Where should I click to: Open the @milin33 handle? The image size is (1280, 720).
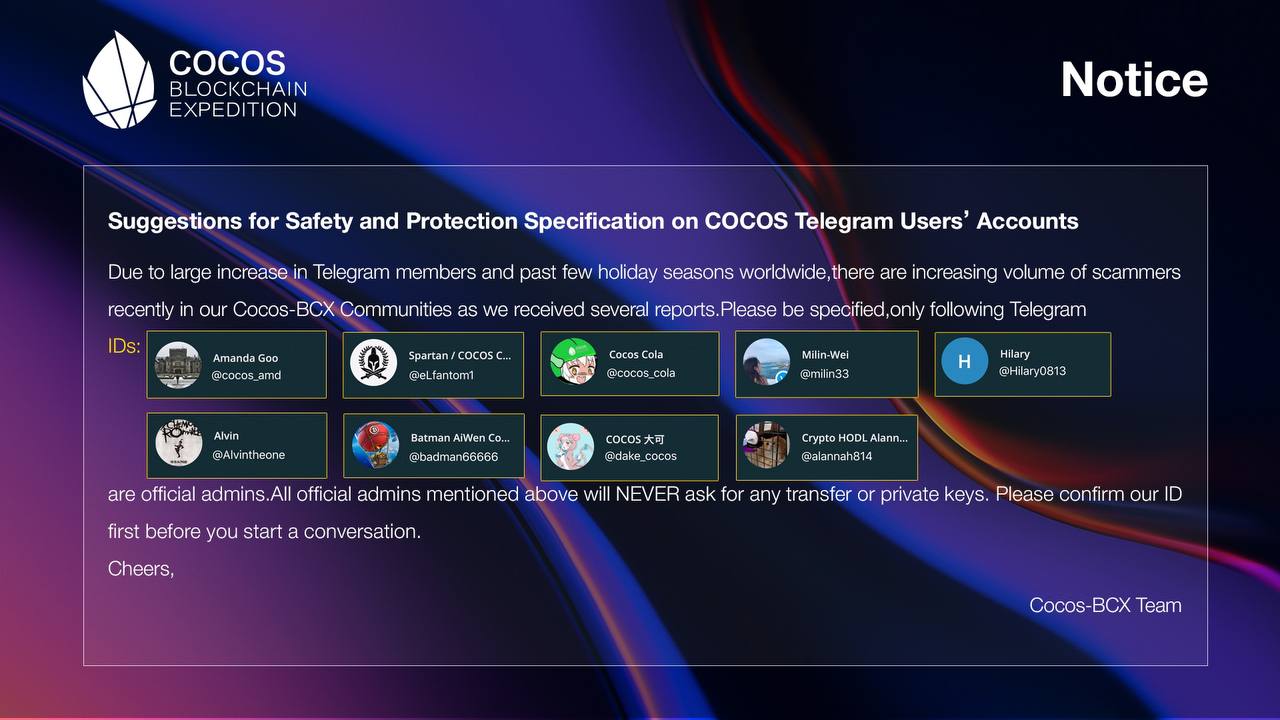coord(824,374)
